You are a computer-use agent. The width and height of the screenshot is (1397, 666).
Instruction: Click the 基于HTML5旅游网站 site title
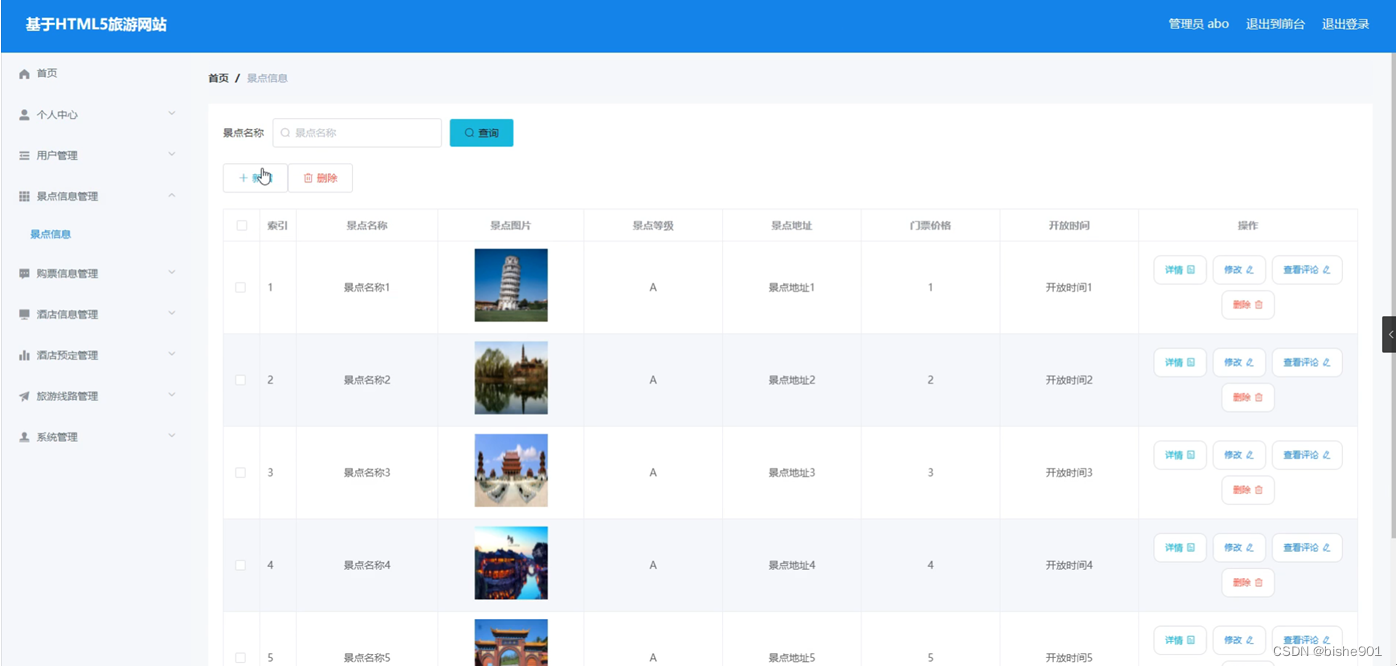click(x=96, y=24)
